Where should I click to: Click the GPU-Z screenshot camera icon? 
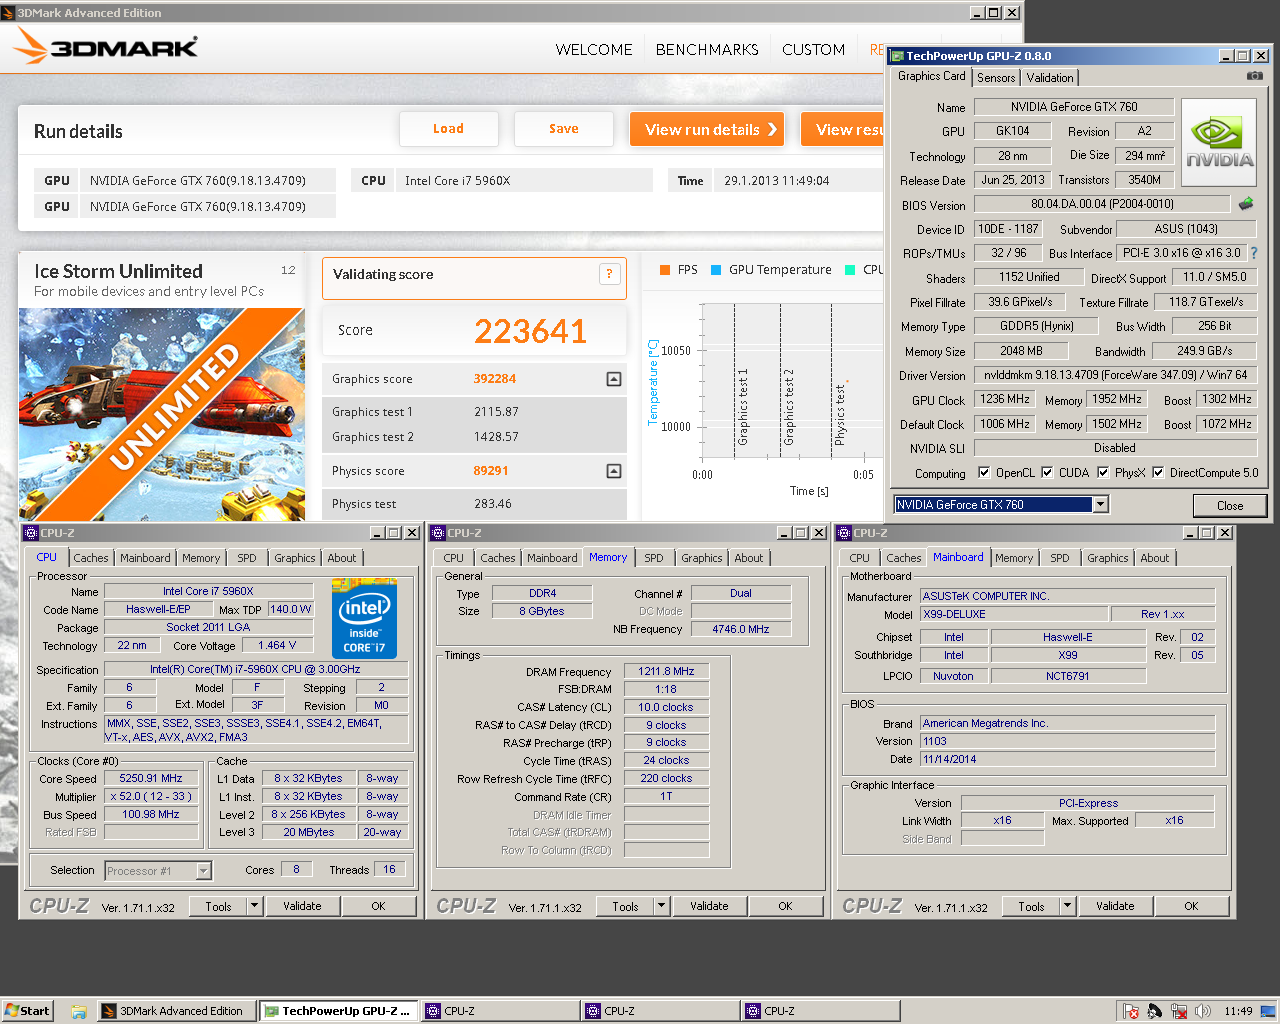(1254, 76)
